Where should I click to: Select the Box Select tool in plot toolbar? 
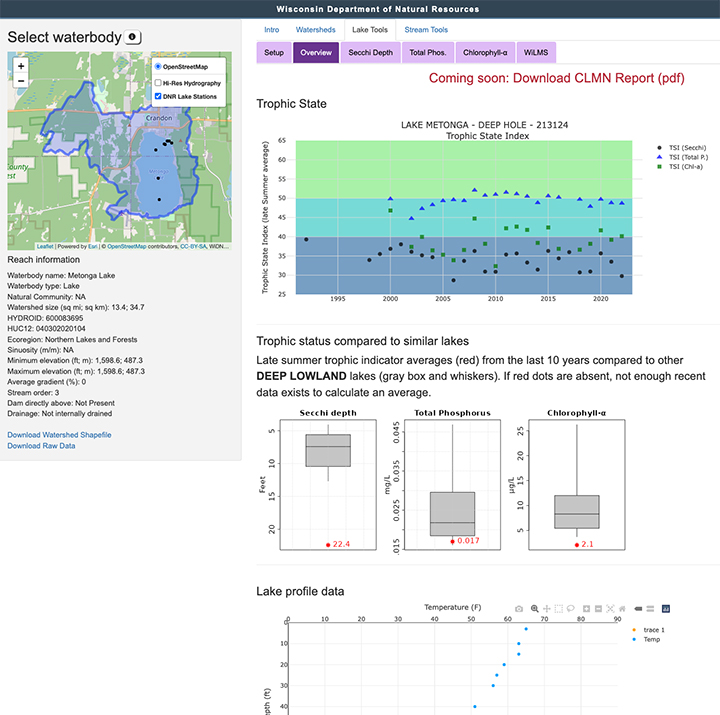point(558,609)
